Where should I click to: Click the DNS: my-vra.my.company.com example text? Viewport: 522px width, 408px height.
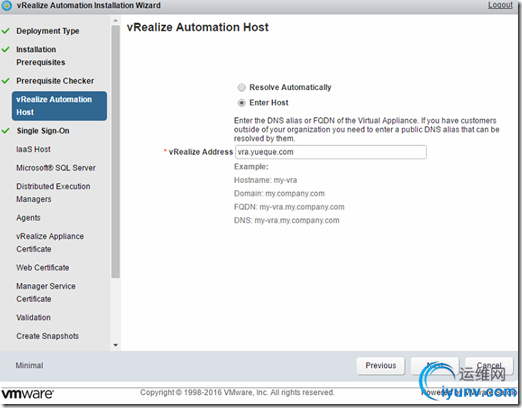287,220
